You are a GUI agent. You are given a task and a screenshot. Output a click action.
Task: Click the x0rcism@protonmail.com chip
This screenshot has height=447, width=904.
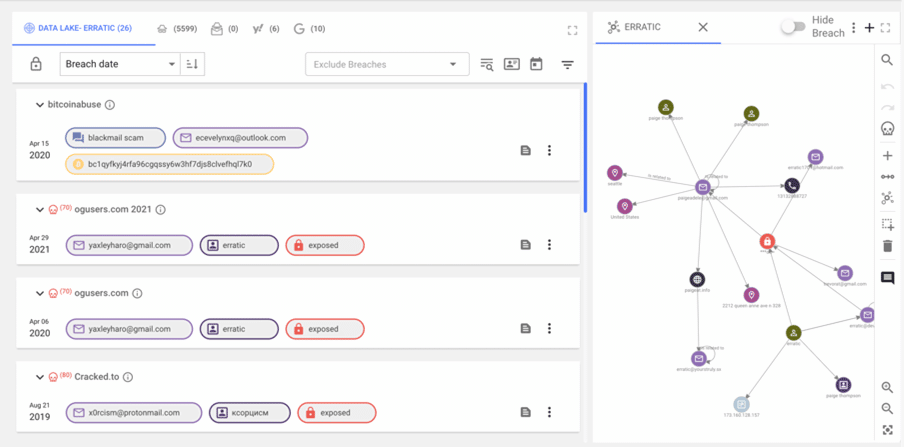click(134, 412)
